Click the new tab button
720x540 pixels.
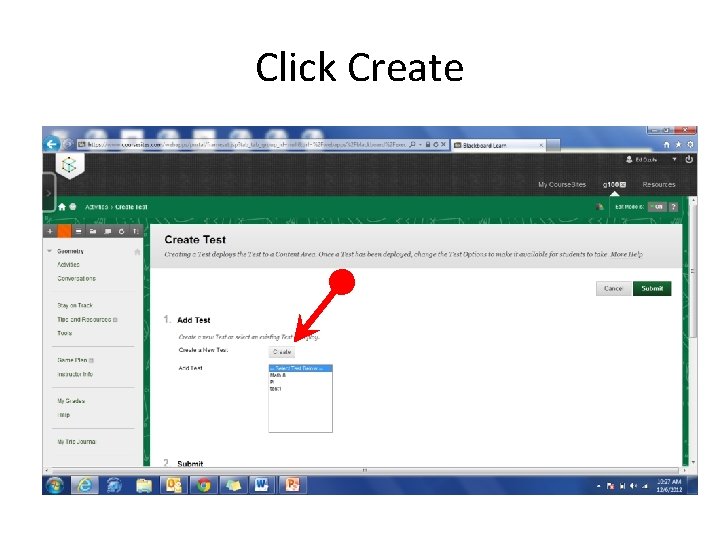point(553,146)
